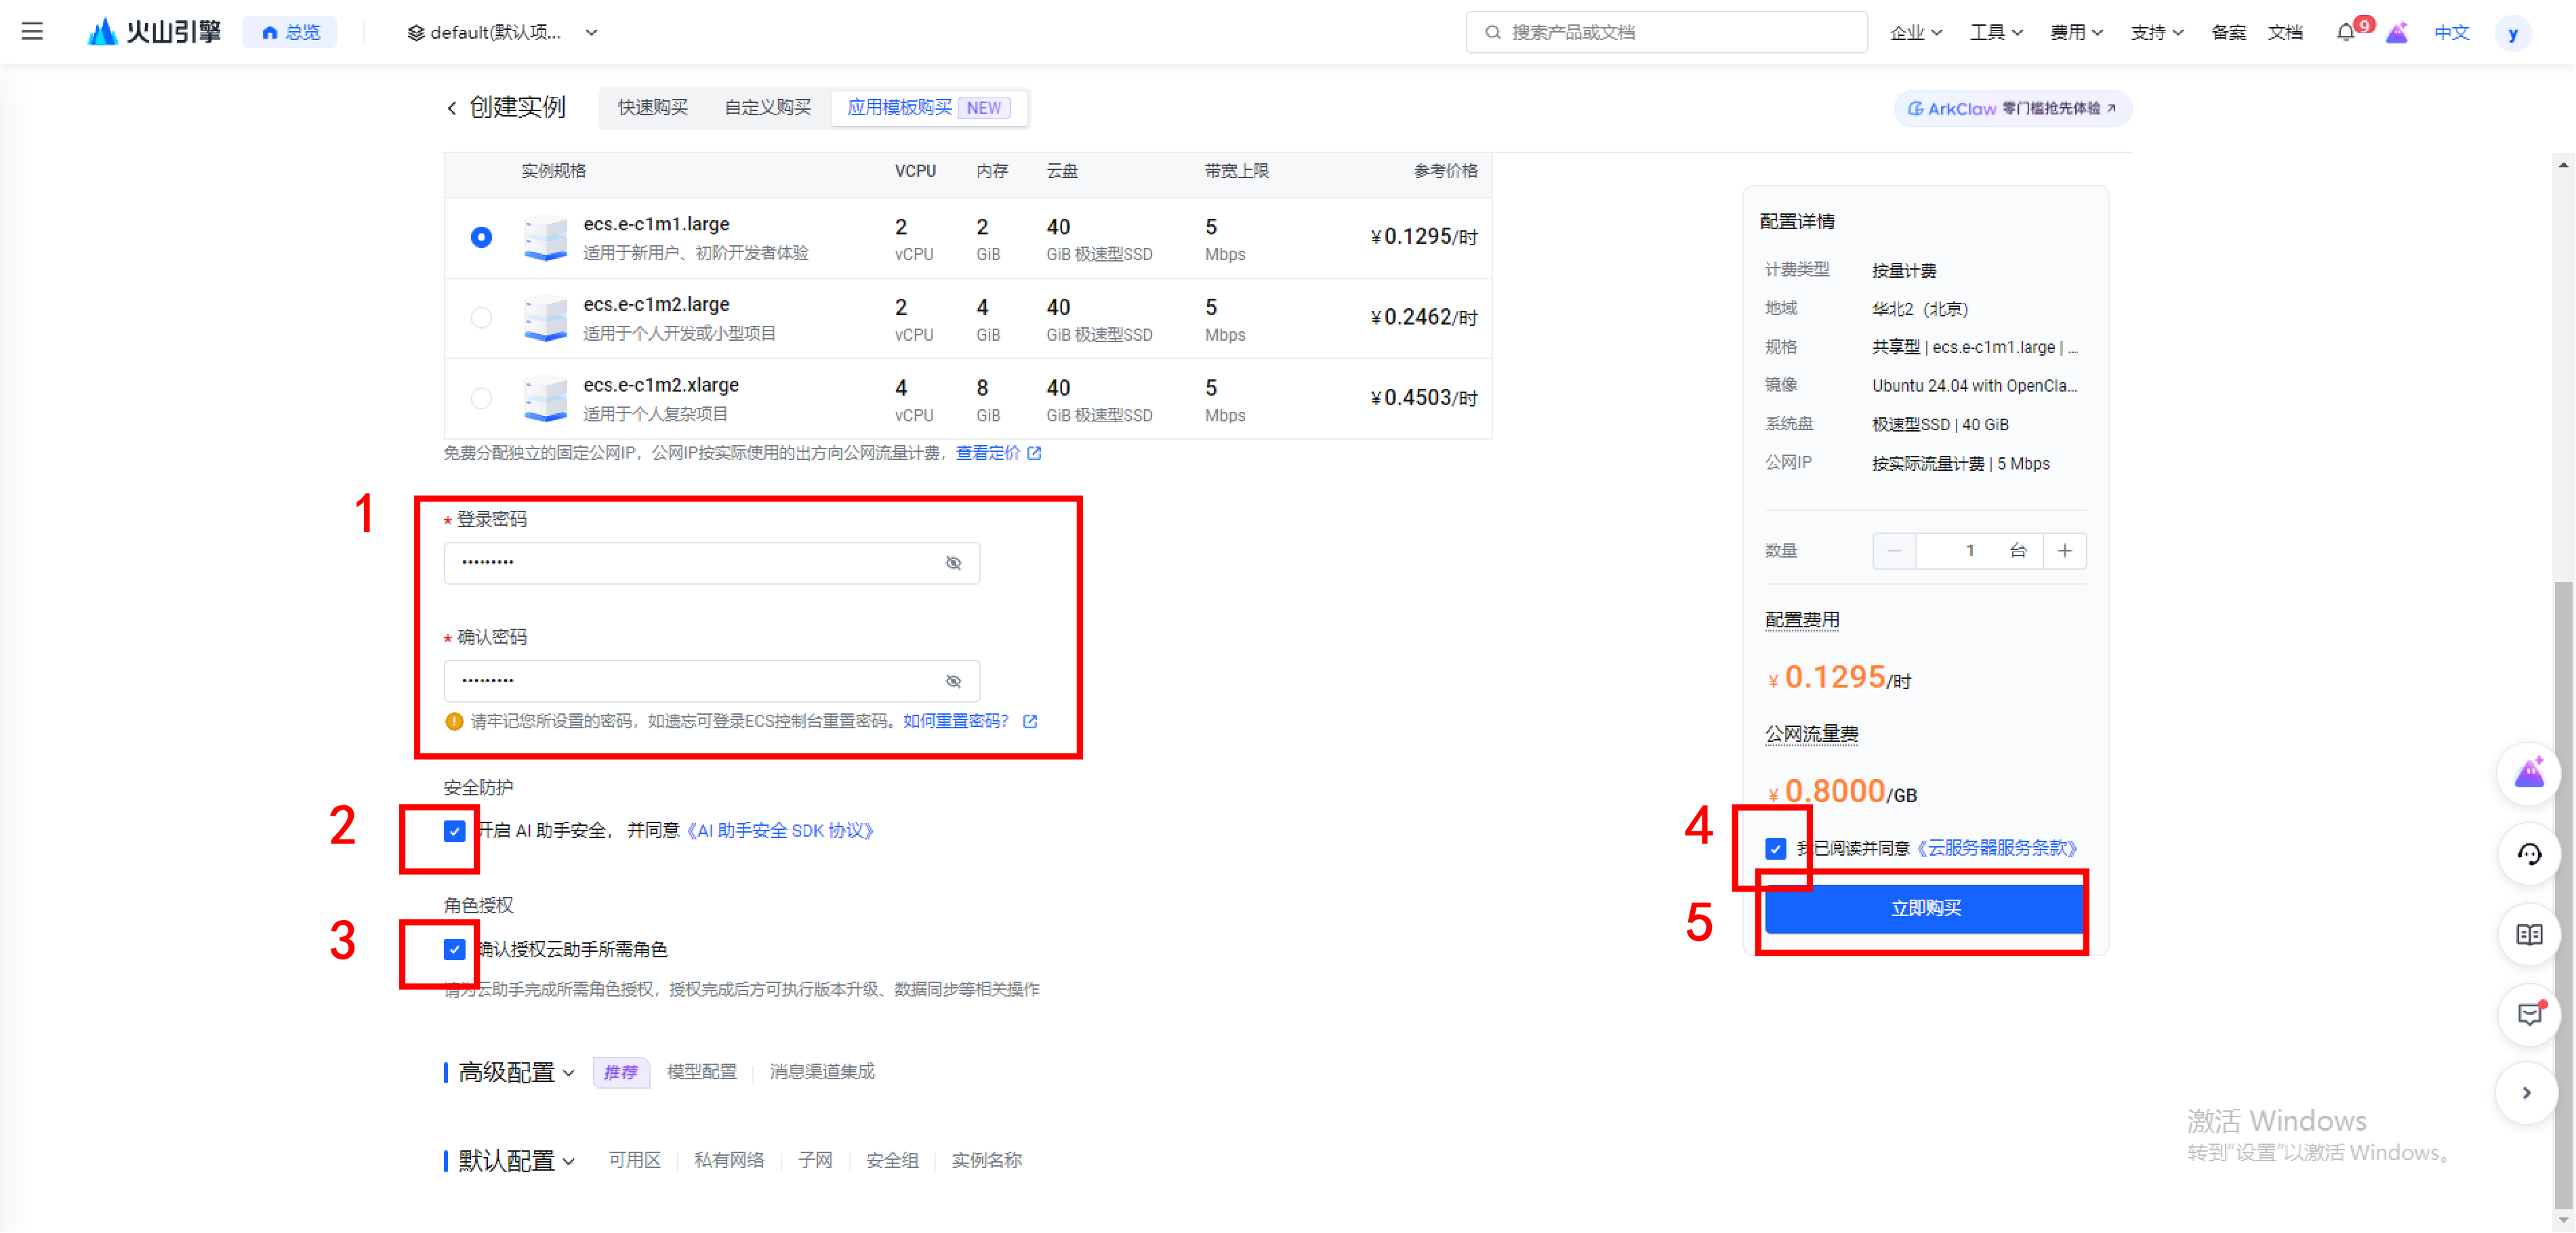Switch to the 自定义购买 tab
The image size is (2576, 1233).
click(x=767, y=108)
